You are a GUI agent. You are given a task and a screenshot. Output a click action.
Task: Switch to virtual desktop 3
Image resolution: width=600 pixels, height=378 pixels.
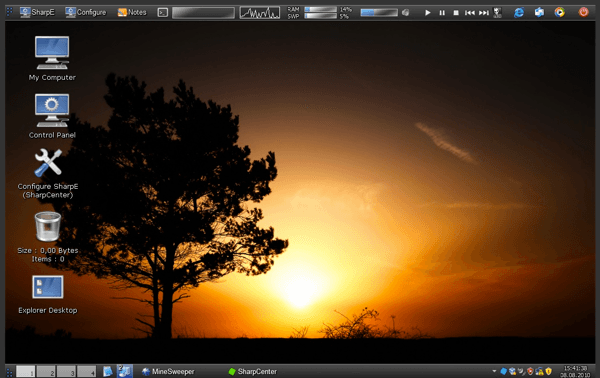pyautogui.click(x=66, y=371)
